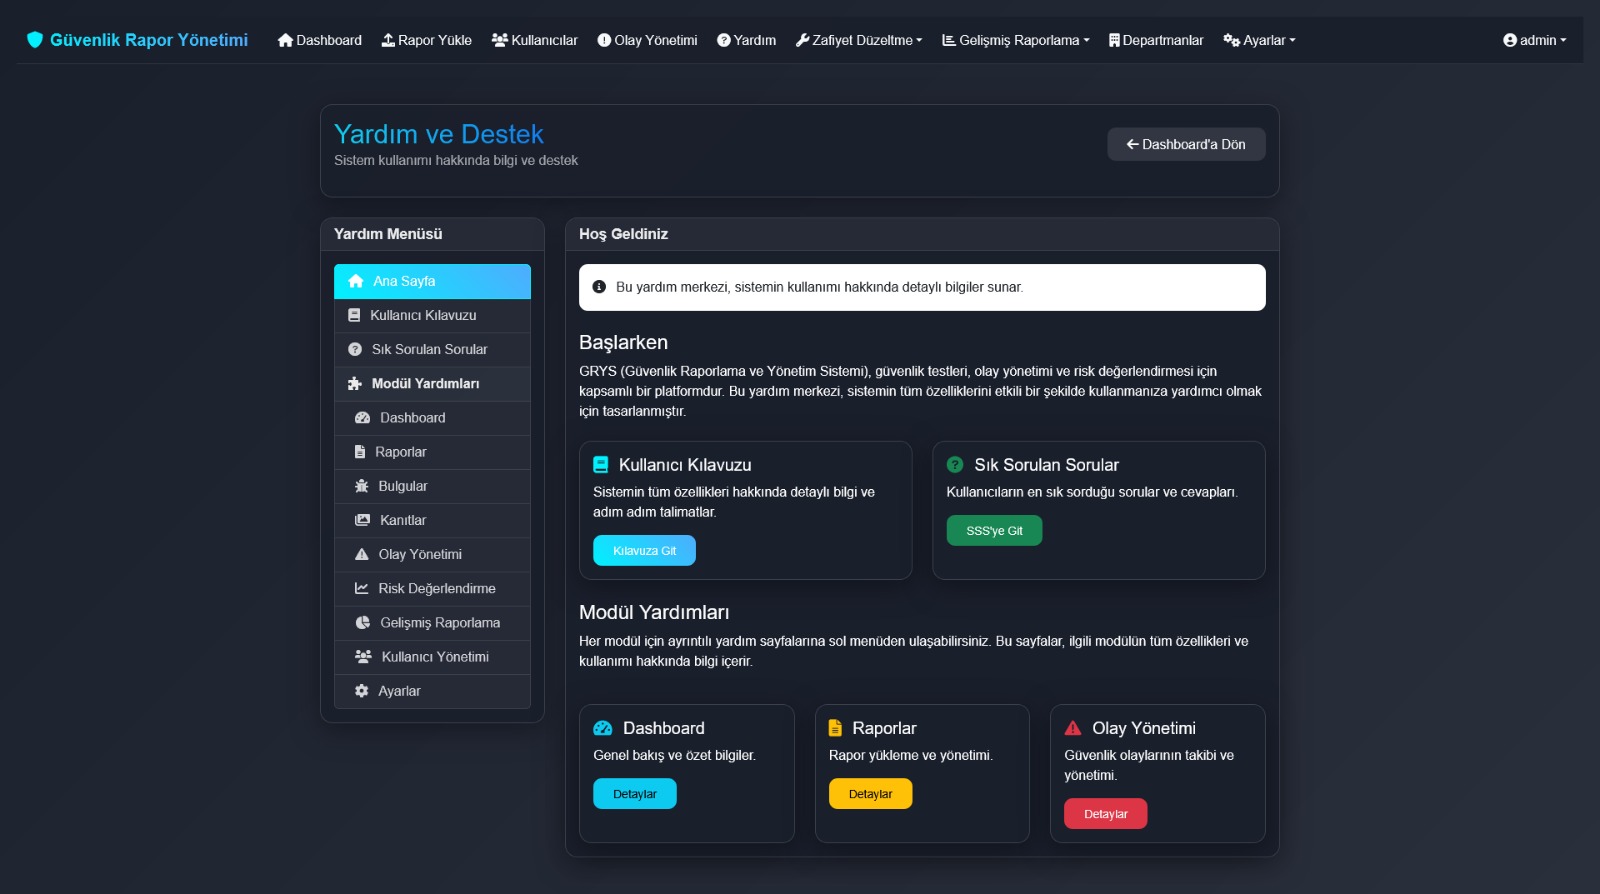Expand the Zafiyet Düzeltme dropdown menu
This screenshot has height=894, width=1600.
pos(859,40)
